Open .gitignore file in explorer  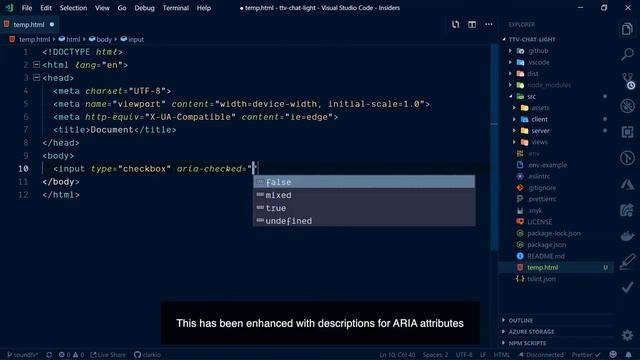point(542,188)
